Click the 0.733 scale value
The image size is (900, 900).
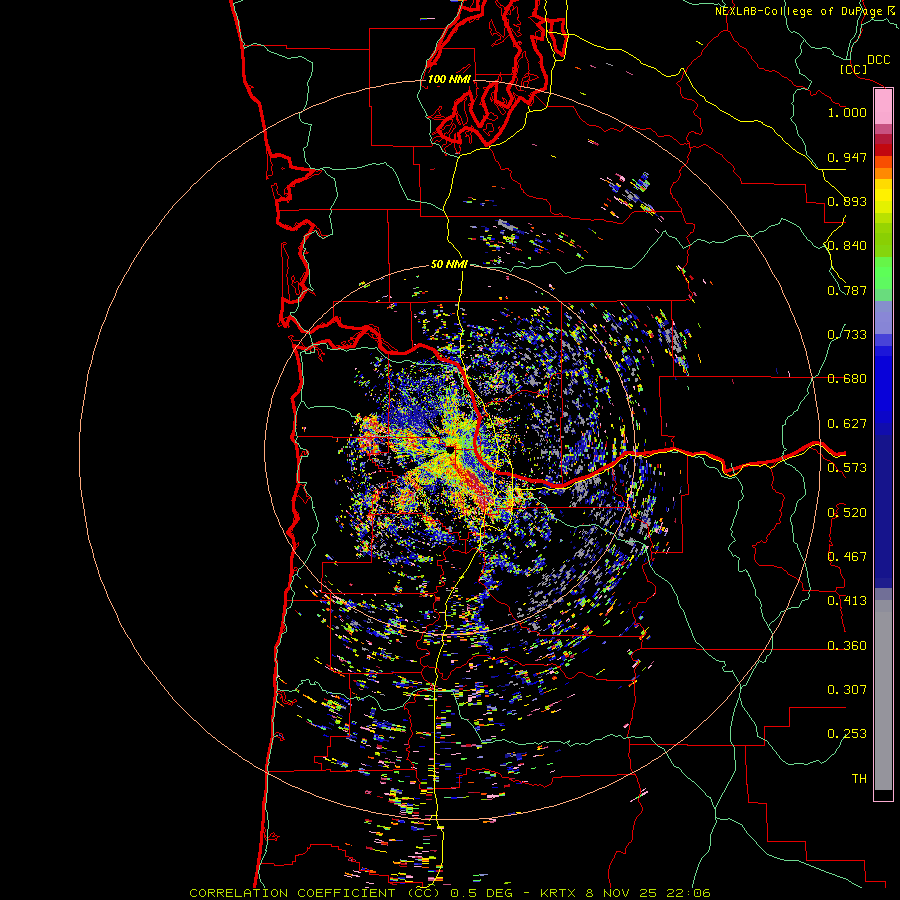(x=847, y=335)
